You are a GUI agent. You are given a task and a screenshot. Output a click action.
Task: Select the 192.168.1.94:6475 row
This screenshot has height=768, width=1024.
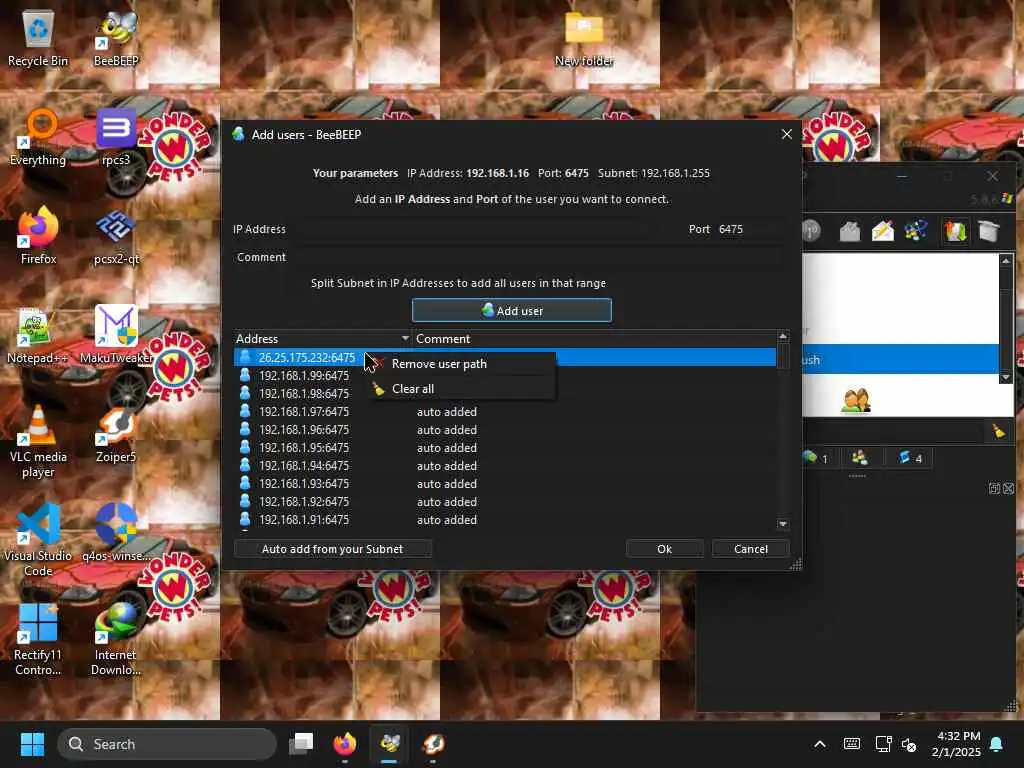pyautogui.click(x=505, y=466)
